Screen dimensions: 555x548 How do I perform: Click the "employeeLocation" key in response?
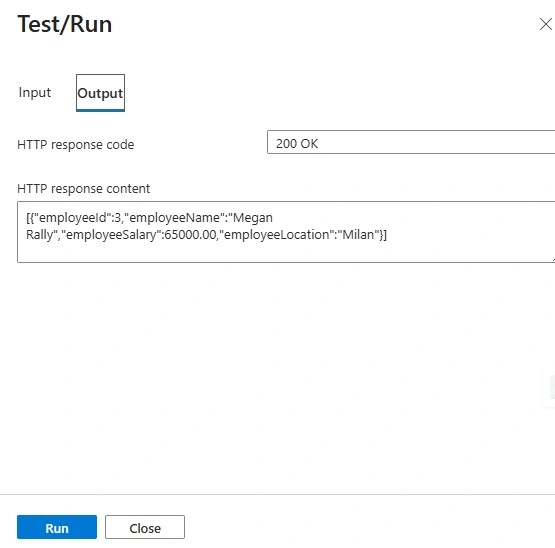click(276, 234)
